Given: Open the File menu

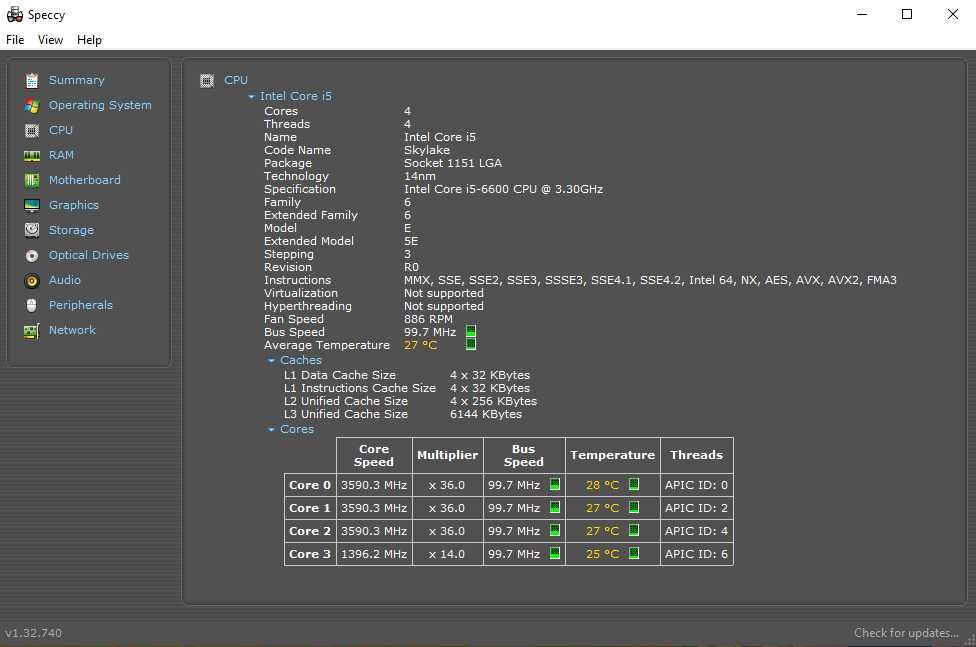Looking at the screenshot, I should (x=15, y=40).
